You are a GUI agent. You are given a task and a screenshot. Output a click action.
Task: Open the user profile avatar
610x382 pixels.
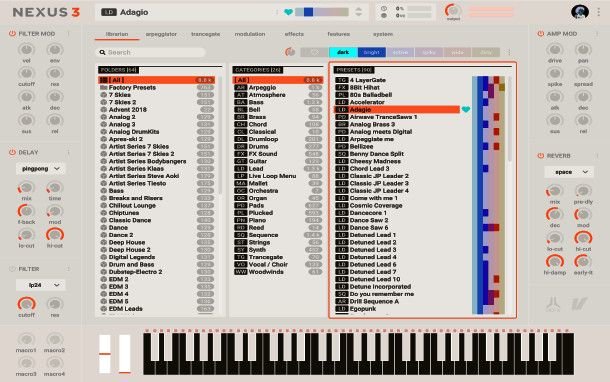tap(580, 12)
